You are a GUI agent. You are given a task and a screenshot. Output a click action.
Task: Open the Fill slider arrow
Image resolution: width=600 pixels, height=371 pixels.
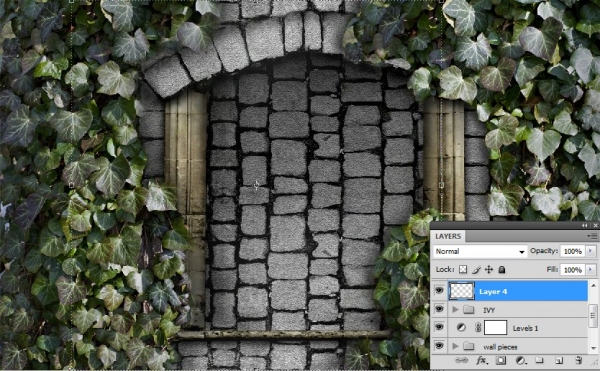point(591,270)
